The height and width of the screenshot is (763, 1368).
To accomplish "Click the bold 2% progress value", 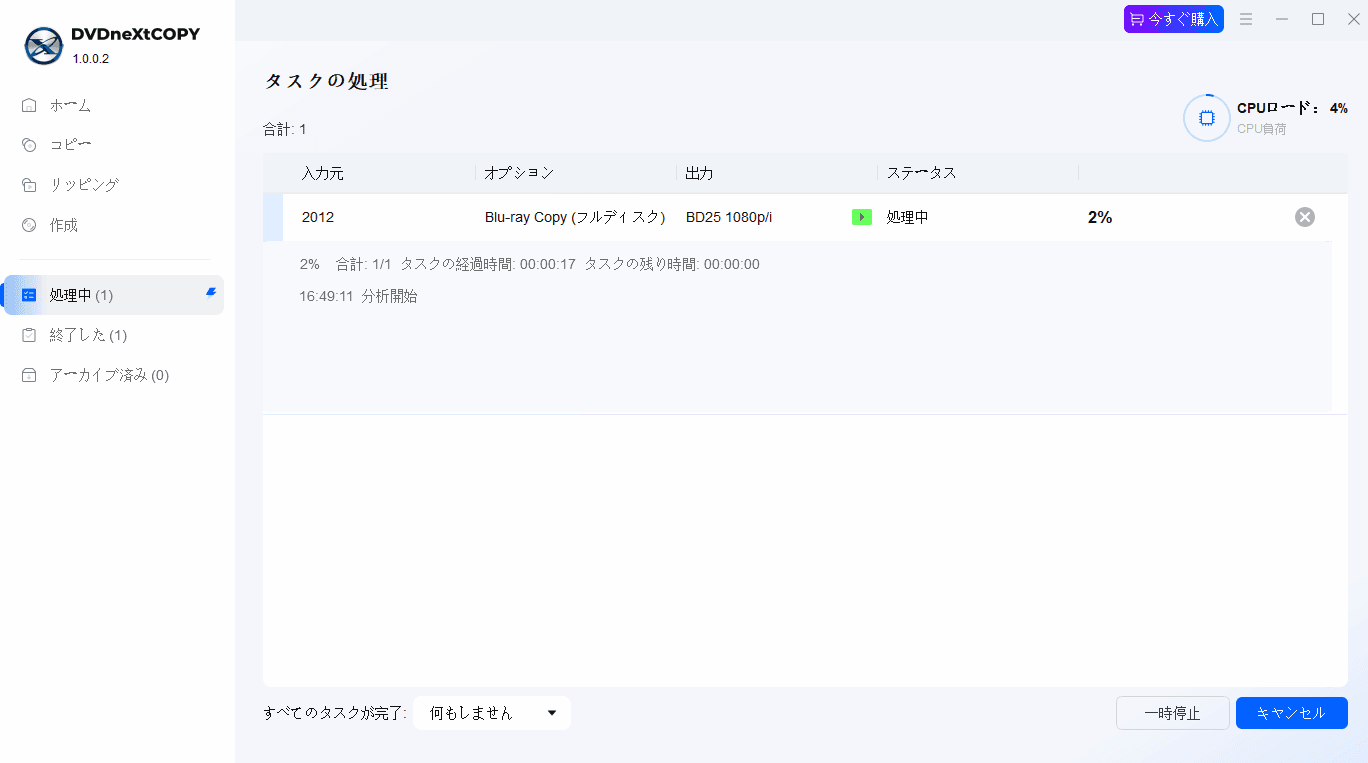I will [1100, 217].
